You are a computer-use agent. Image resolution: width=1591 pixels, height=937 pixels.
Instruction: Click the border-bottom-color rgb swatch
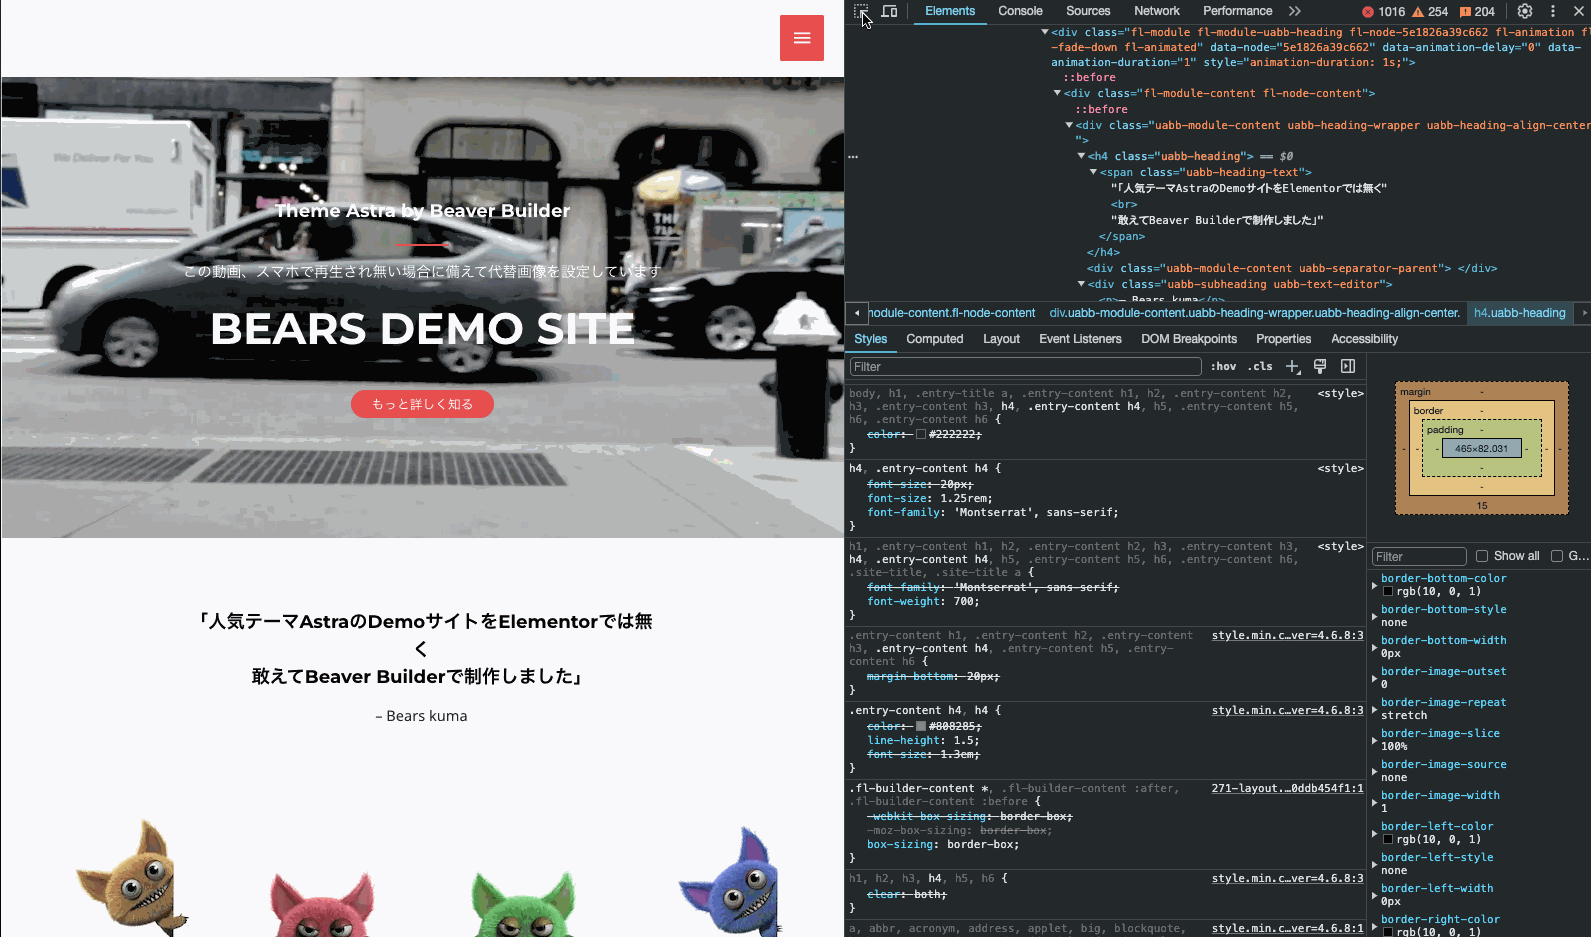tap(1388, 592)
